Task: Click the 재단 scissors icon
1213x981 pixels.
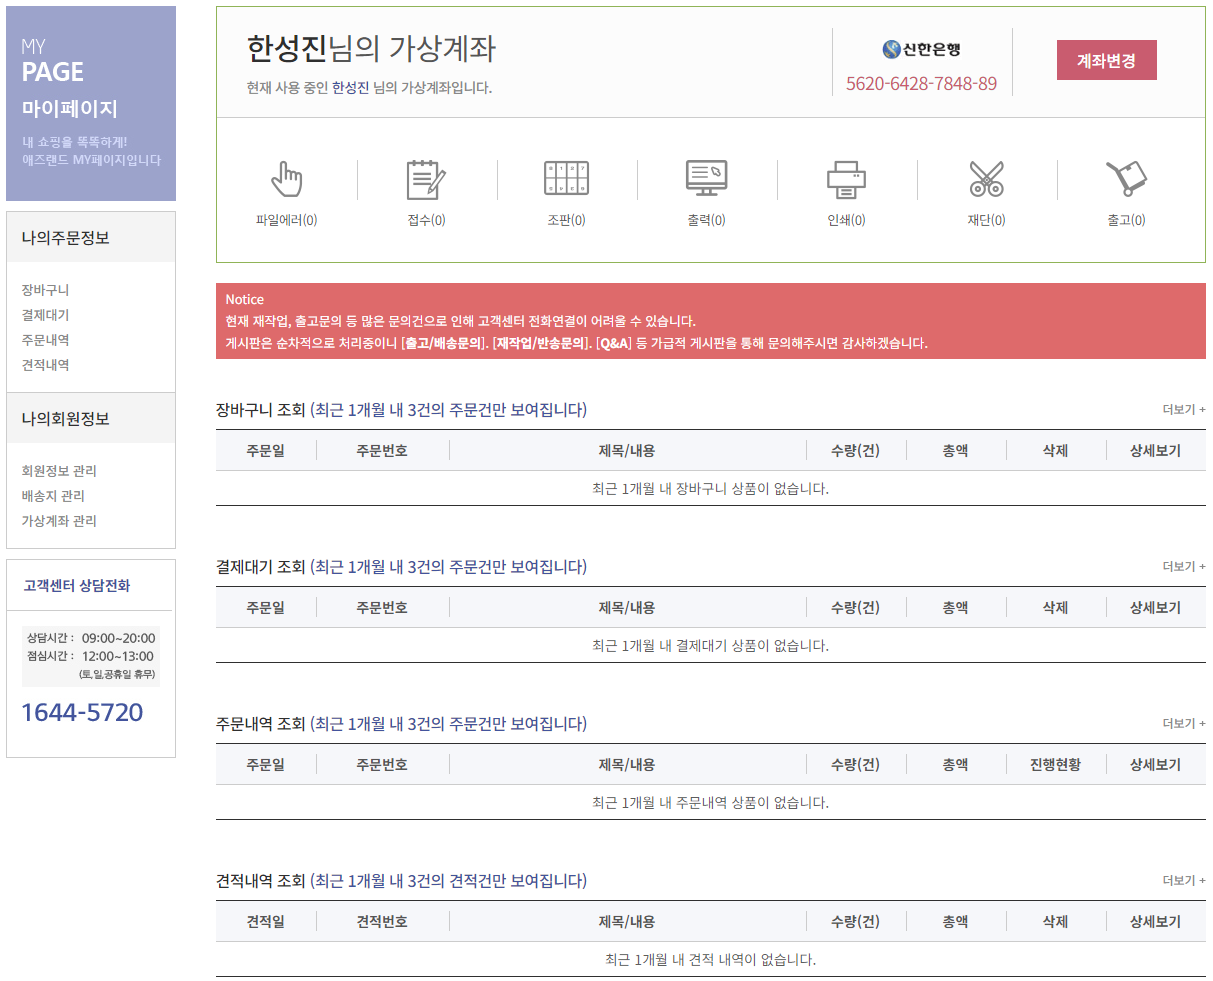Action: tap(986, 179)
